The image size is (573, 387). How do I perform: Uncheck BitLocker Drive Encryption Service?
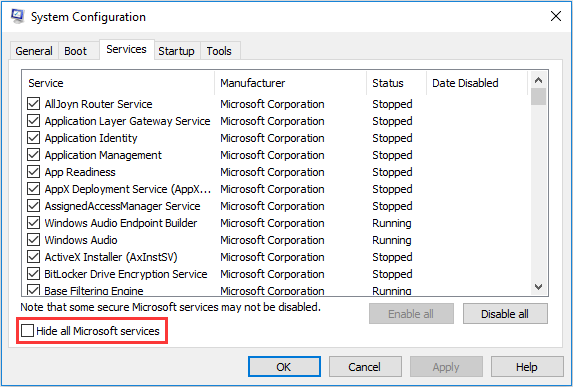pos(34,274)
